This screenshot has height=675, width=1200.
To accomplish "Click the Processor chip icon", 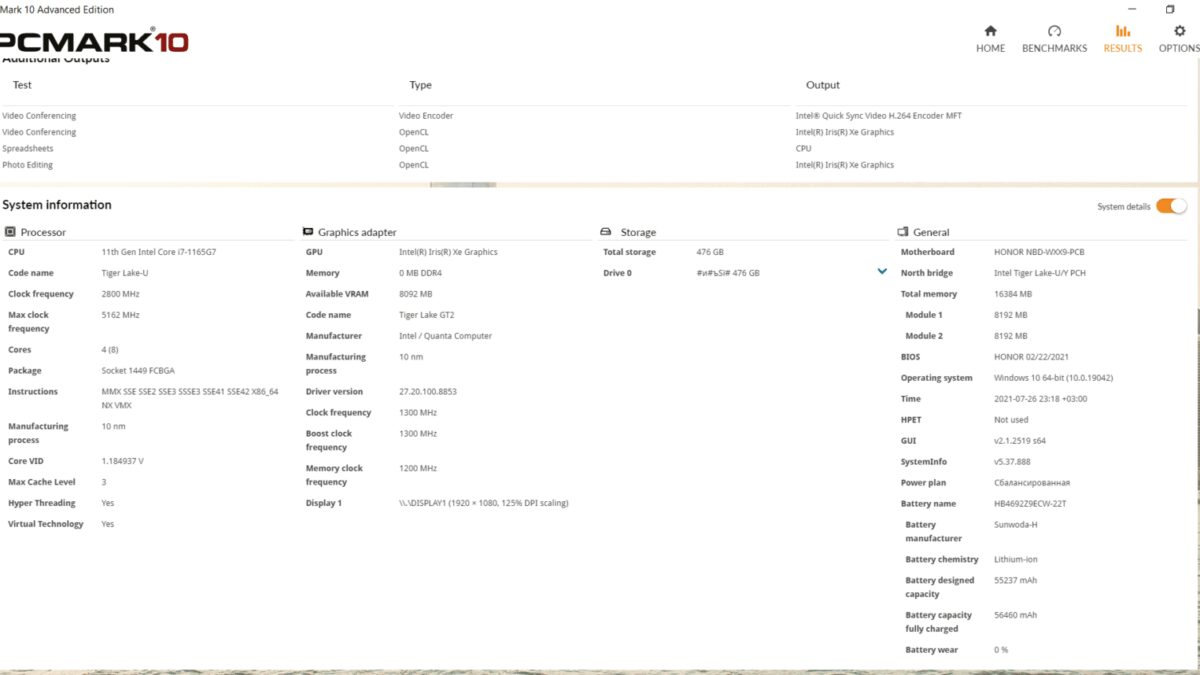I will coord(10,232).
